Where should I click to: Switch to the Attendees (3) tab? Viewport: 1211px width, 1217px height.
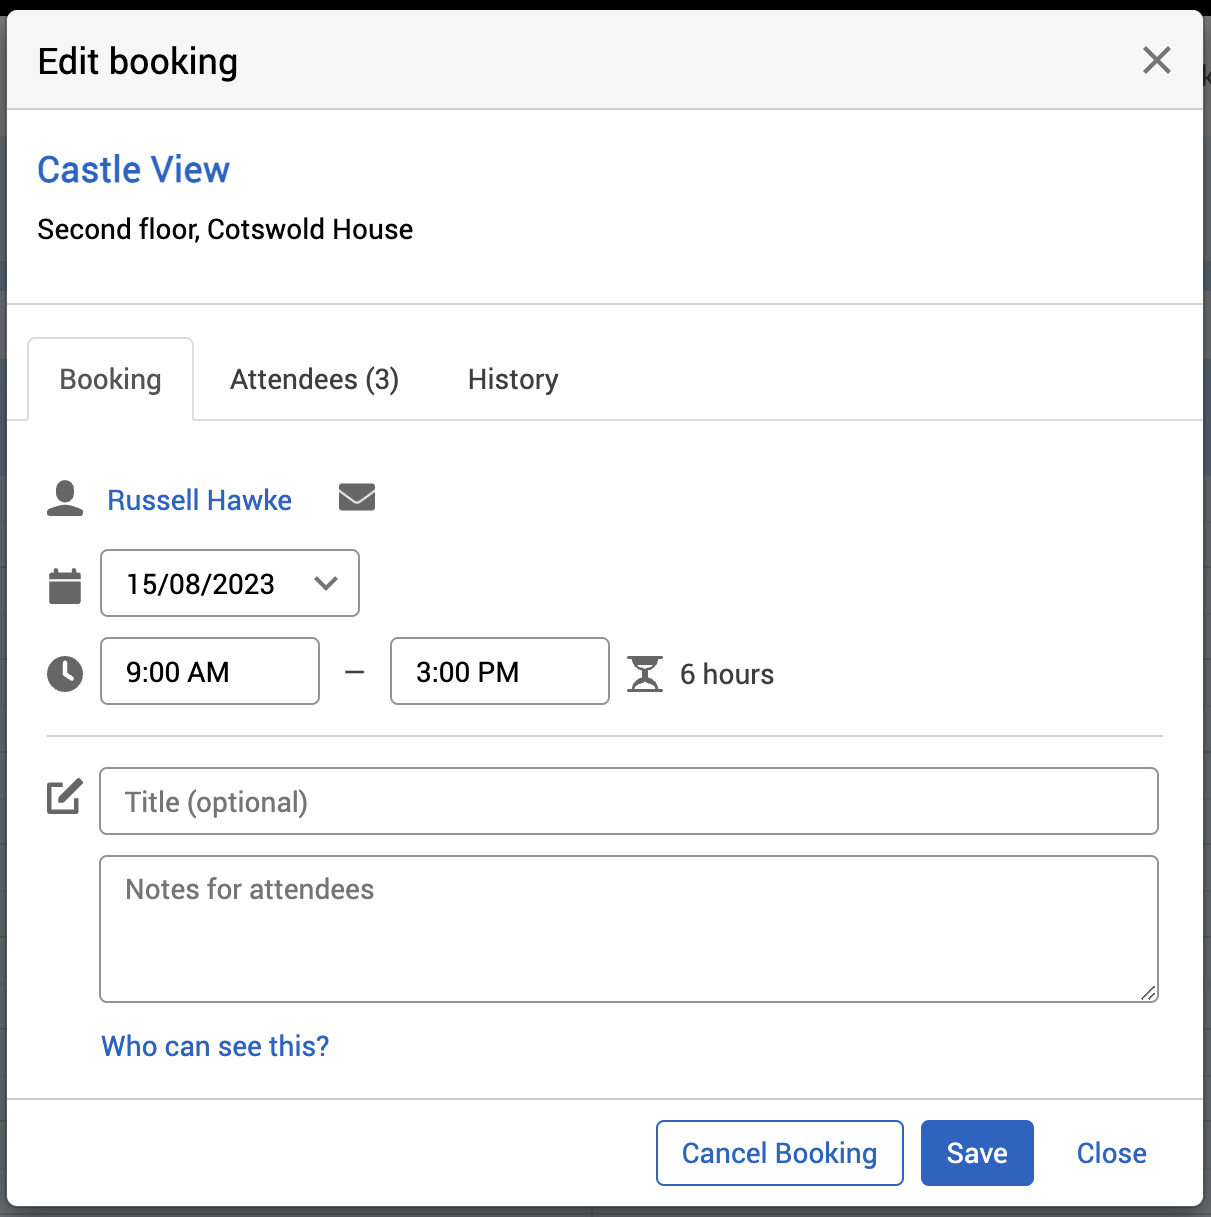pyautogui.click(x=314, y=380)
